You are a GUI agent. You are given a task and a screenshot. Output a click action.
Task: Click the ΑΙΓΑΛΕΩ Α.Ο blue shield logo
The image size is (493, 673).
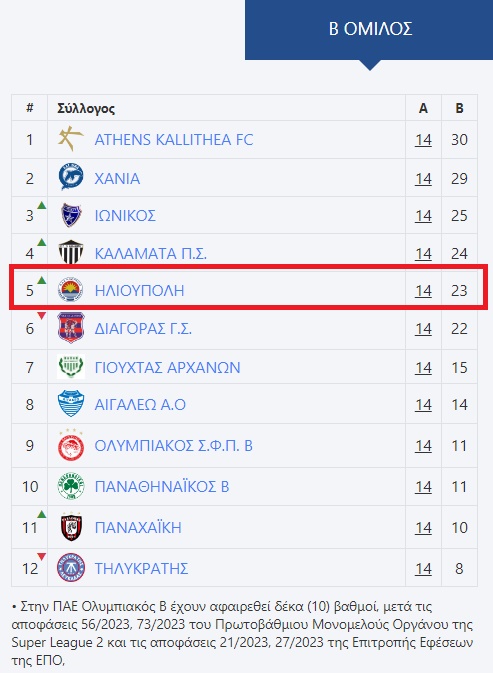[71, 403]
